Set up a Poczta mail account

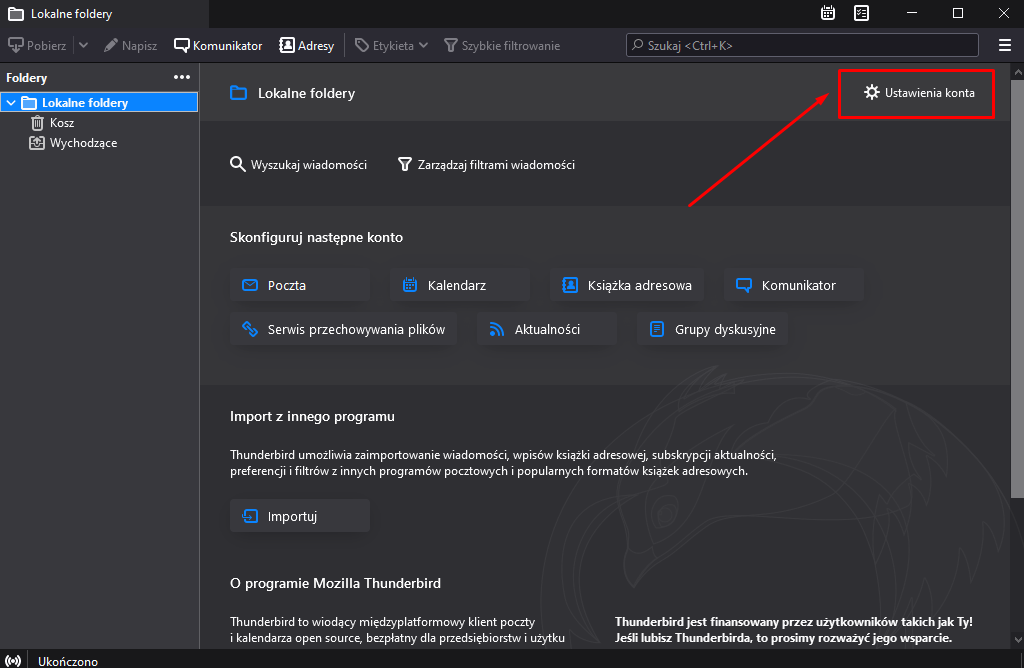click(299, 285)
